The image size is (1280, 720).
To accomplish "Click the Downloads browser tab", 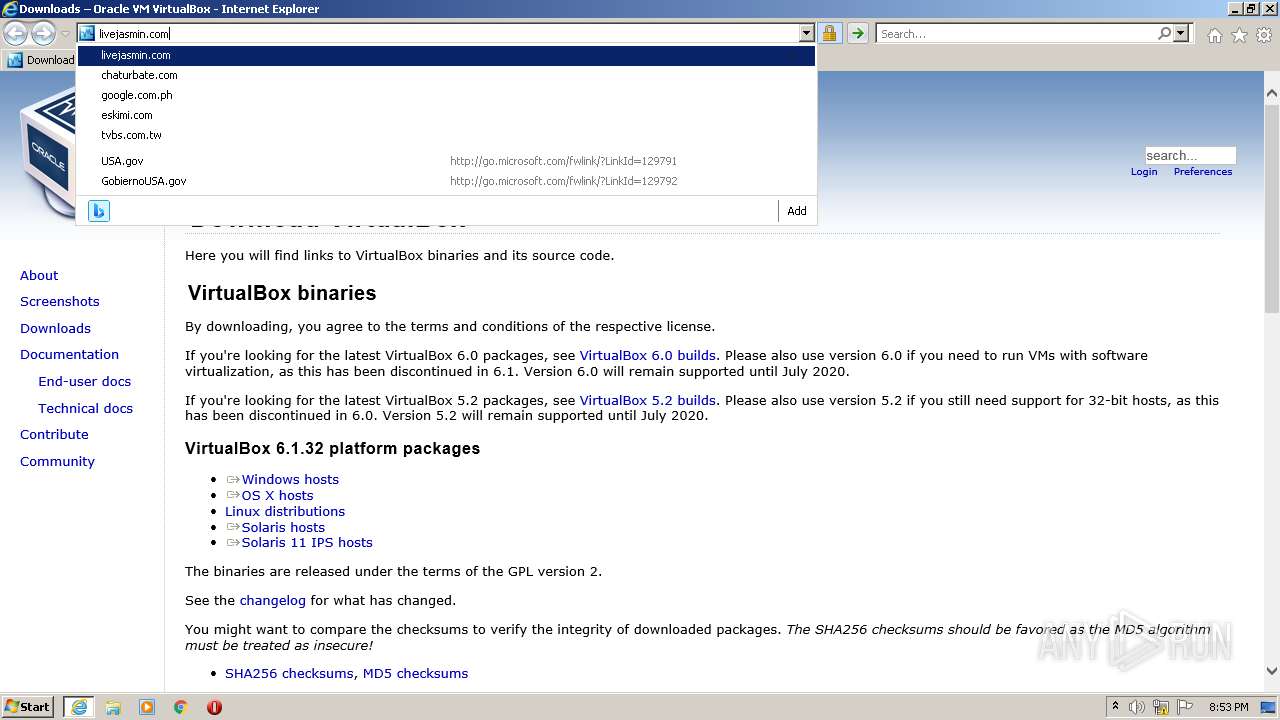I will click(40, 60).
